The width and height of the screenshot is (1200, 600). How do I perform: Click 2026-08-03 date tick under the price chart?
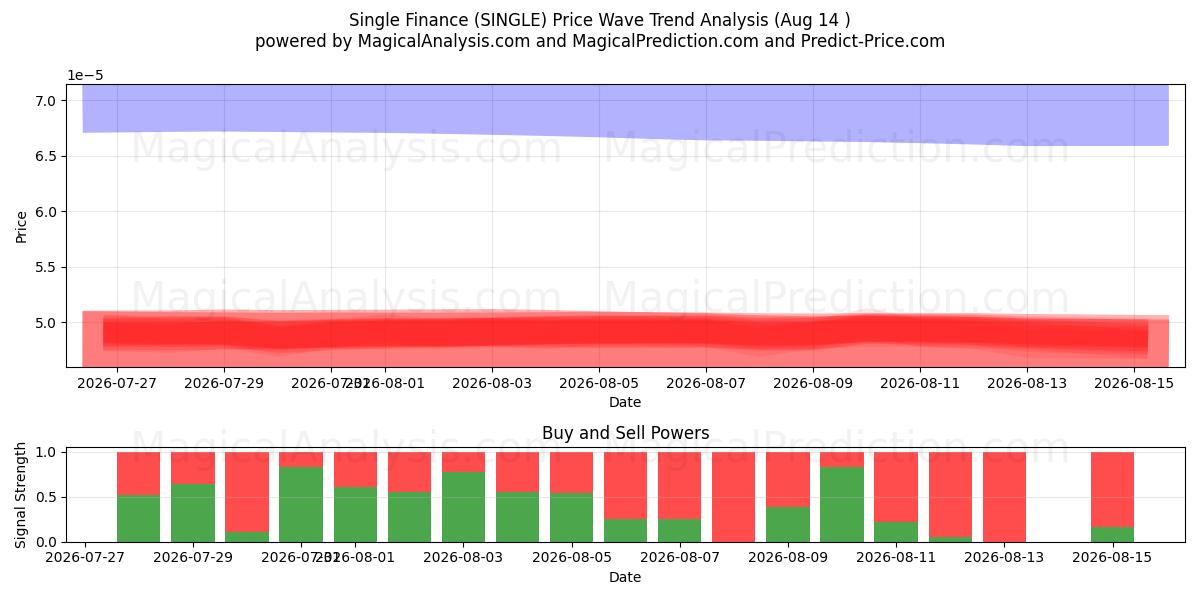click(x=491, y=382)
